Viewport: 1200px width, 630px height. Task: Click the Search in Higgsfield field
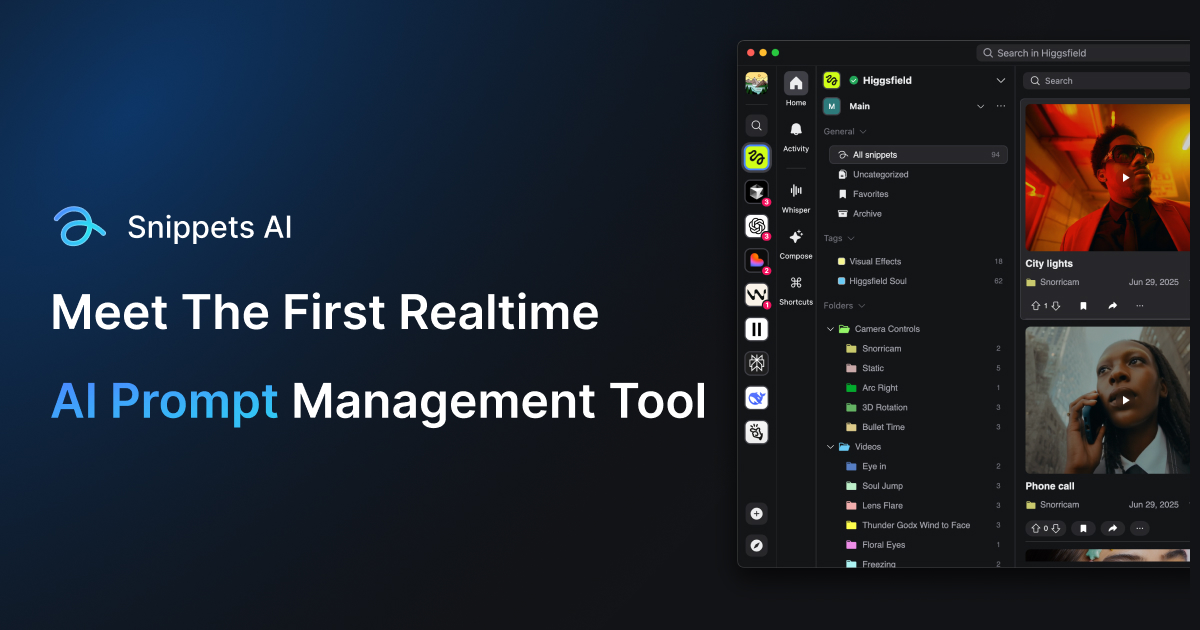coord(1083,53)
